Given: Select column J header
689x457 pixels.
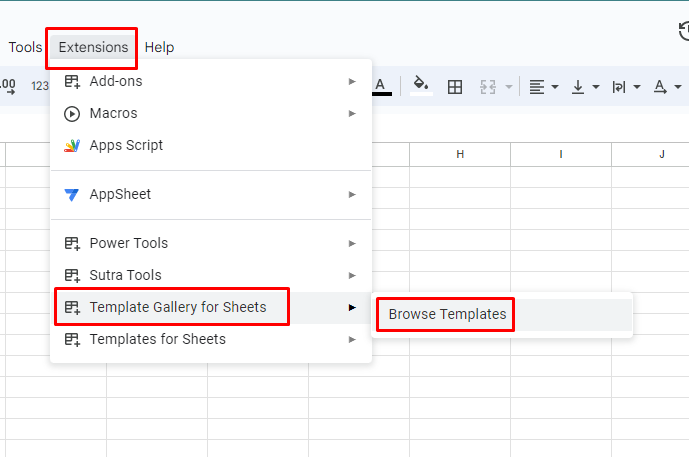Looking at the screenshot, I should [x=651, y=154].
